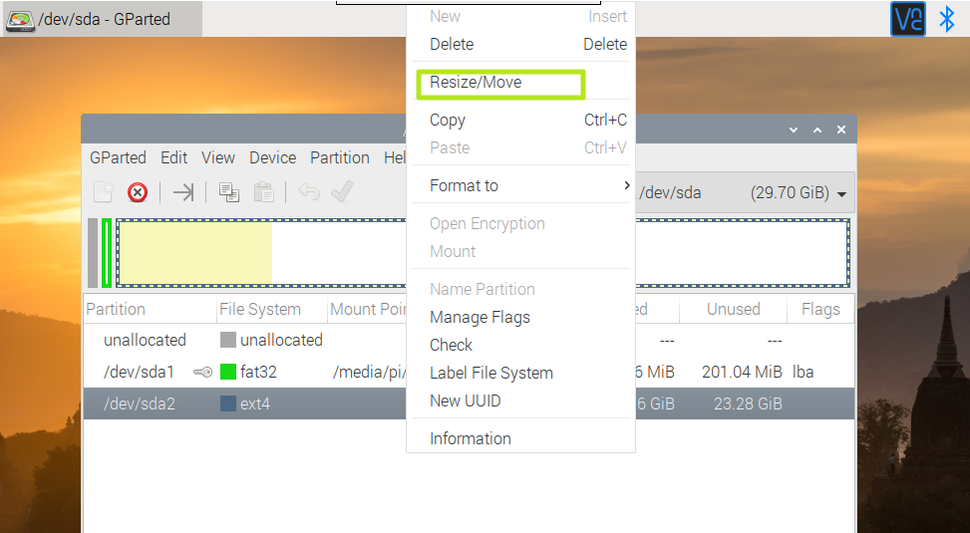
Task: Click the Unused column header
Action: [733, 309]
